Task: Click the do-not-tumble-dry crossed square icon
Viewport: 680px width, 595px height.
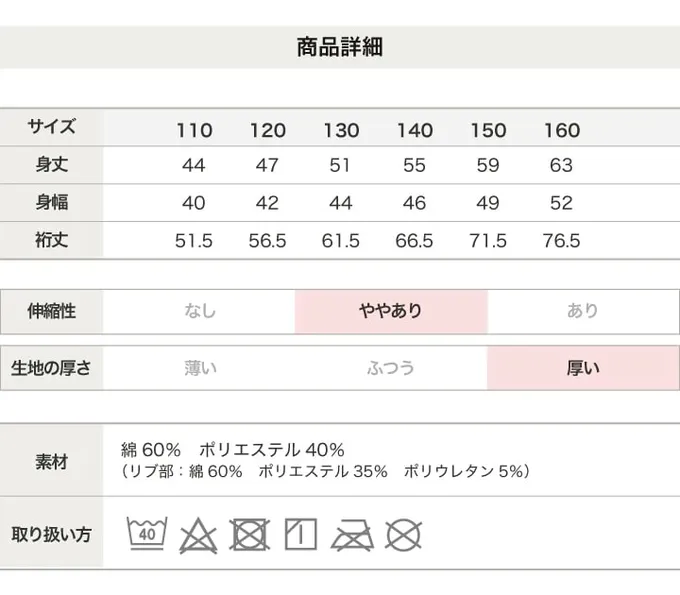Action: pos(250,534)
